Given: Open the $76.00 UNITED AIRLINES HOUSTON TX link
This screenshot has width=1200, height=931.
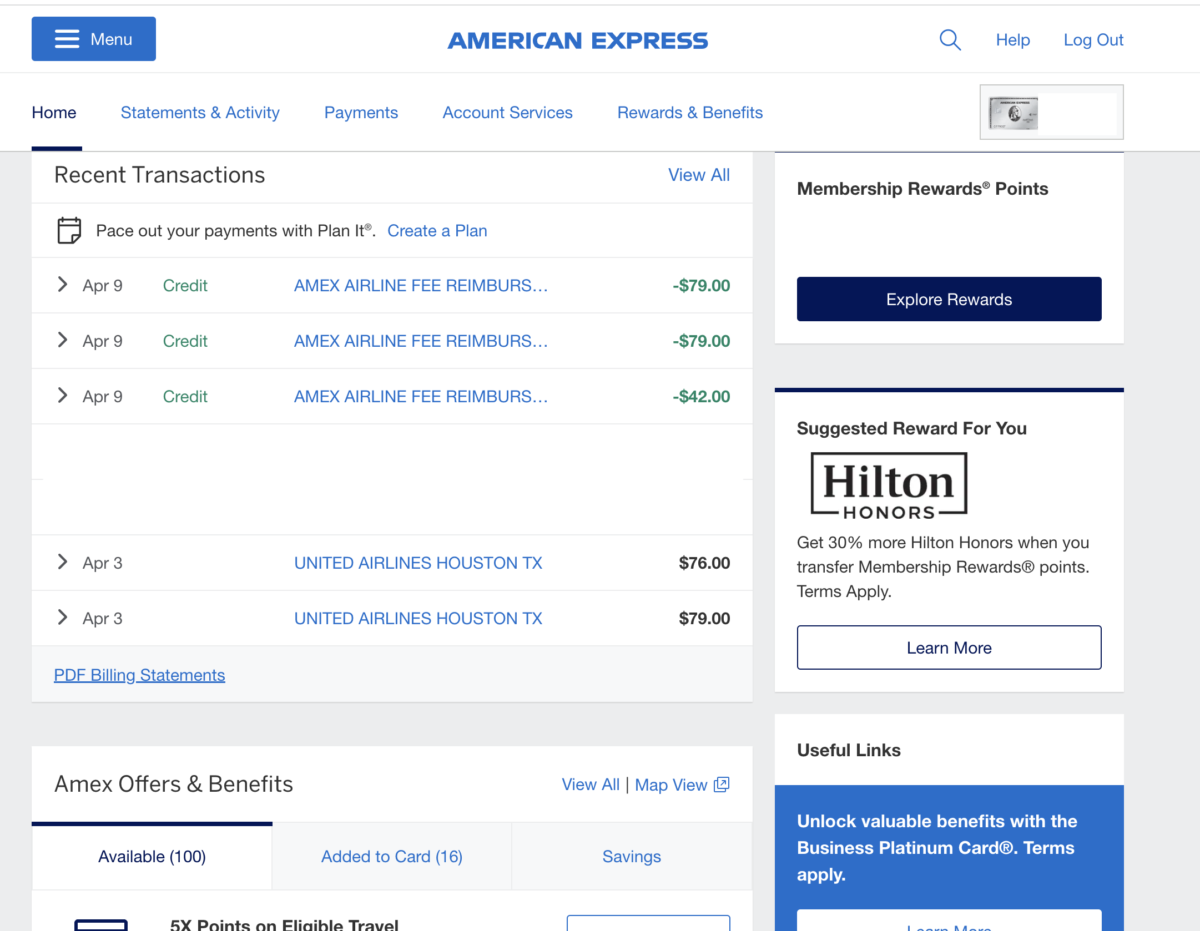Looking at the screenshot, I should pyautogui.click(x=418, y=563).
